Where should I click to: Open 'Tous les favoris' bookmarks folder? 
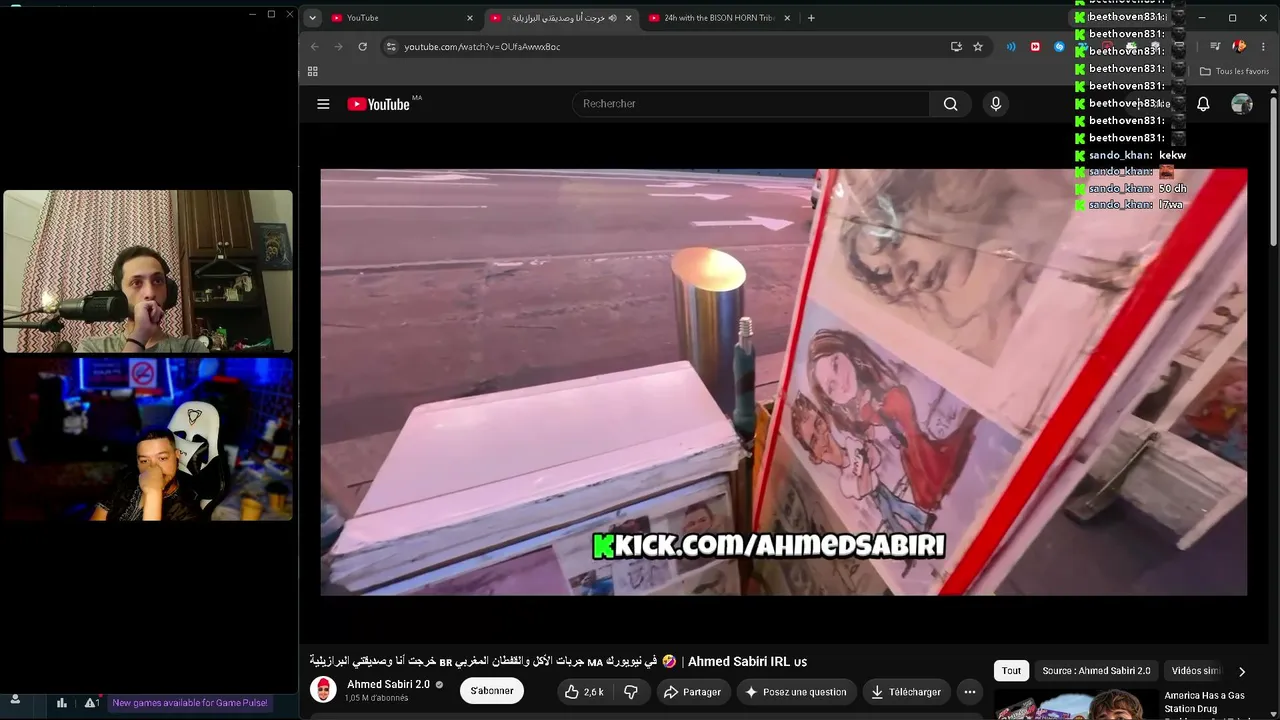coord(1234,71)
